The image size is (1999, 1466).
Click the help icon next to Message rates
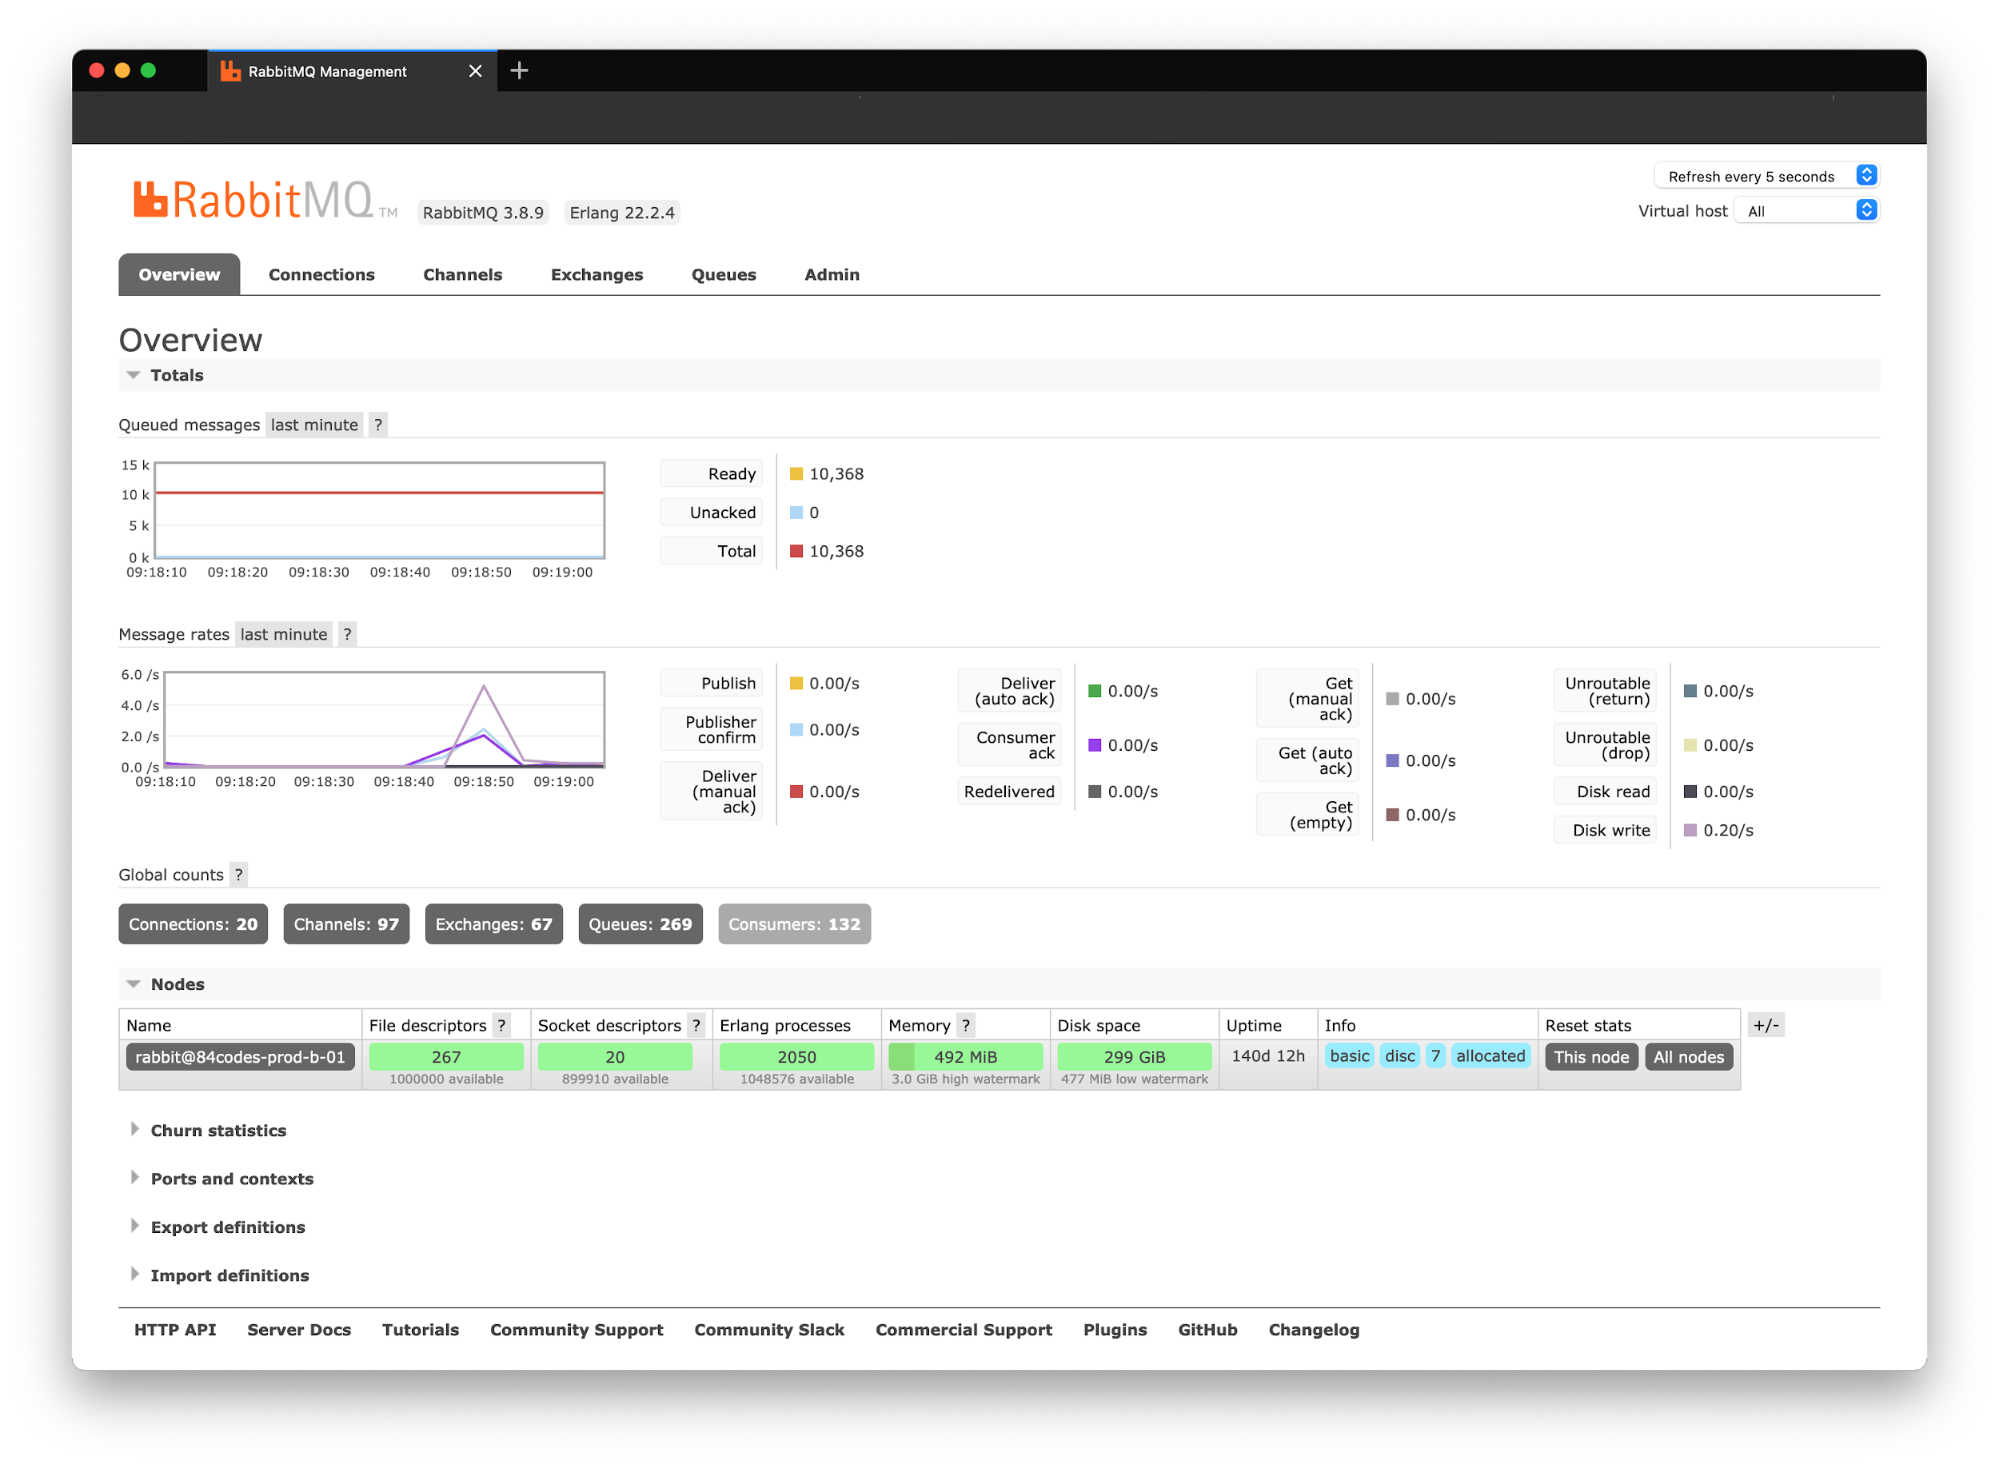tap(347, 634)
